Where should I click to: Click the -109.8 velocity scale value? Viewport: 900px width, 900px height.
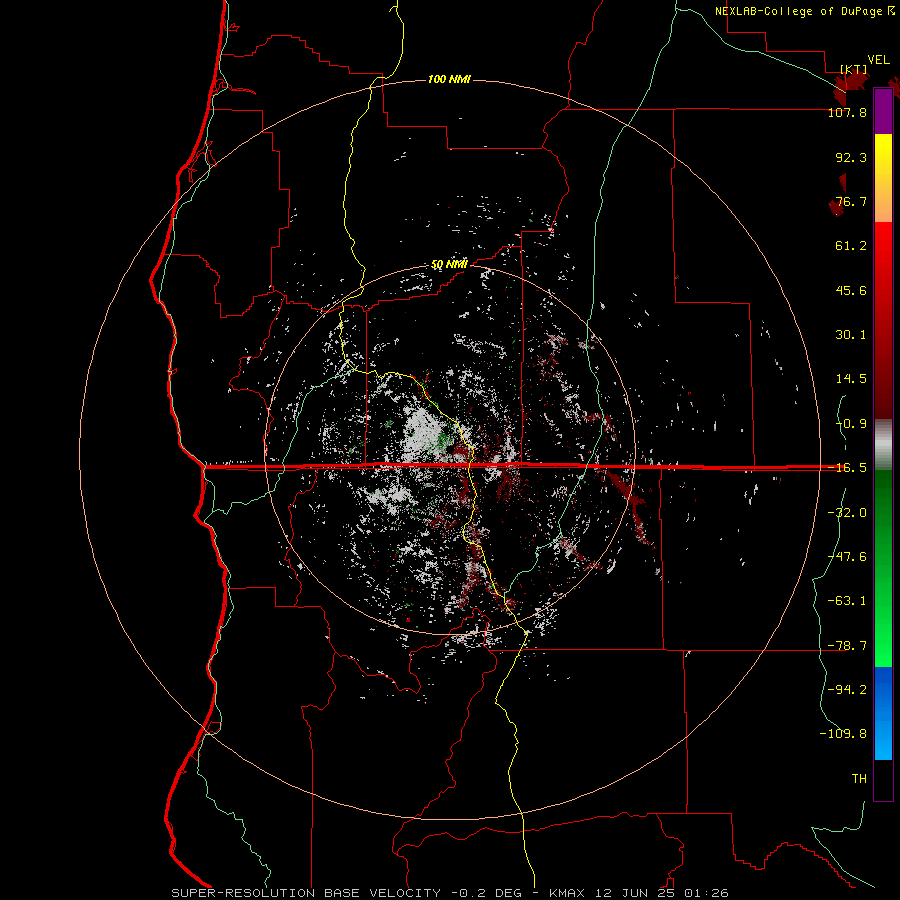click(x=843, y=734)
